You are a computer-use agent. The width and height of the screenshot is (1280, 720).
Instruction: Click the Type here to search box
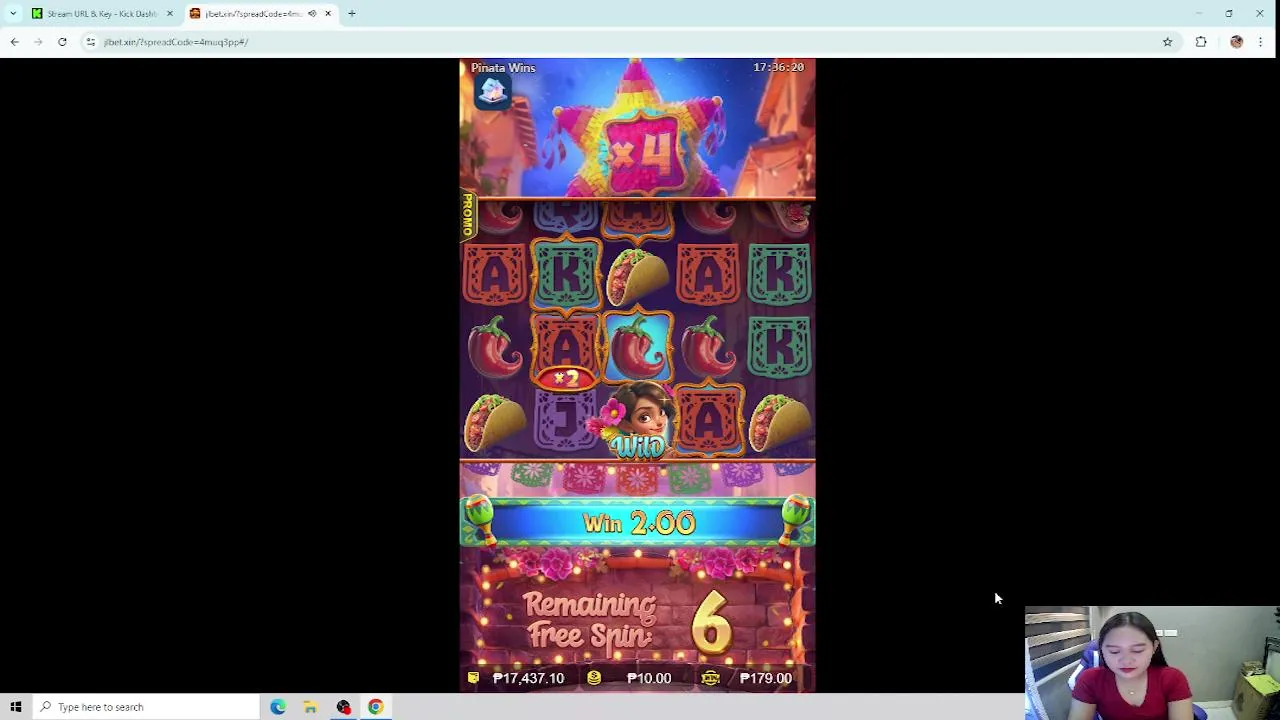[x=145, y=707]
